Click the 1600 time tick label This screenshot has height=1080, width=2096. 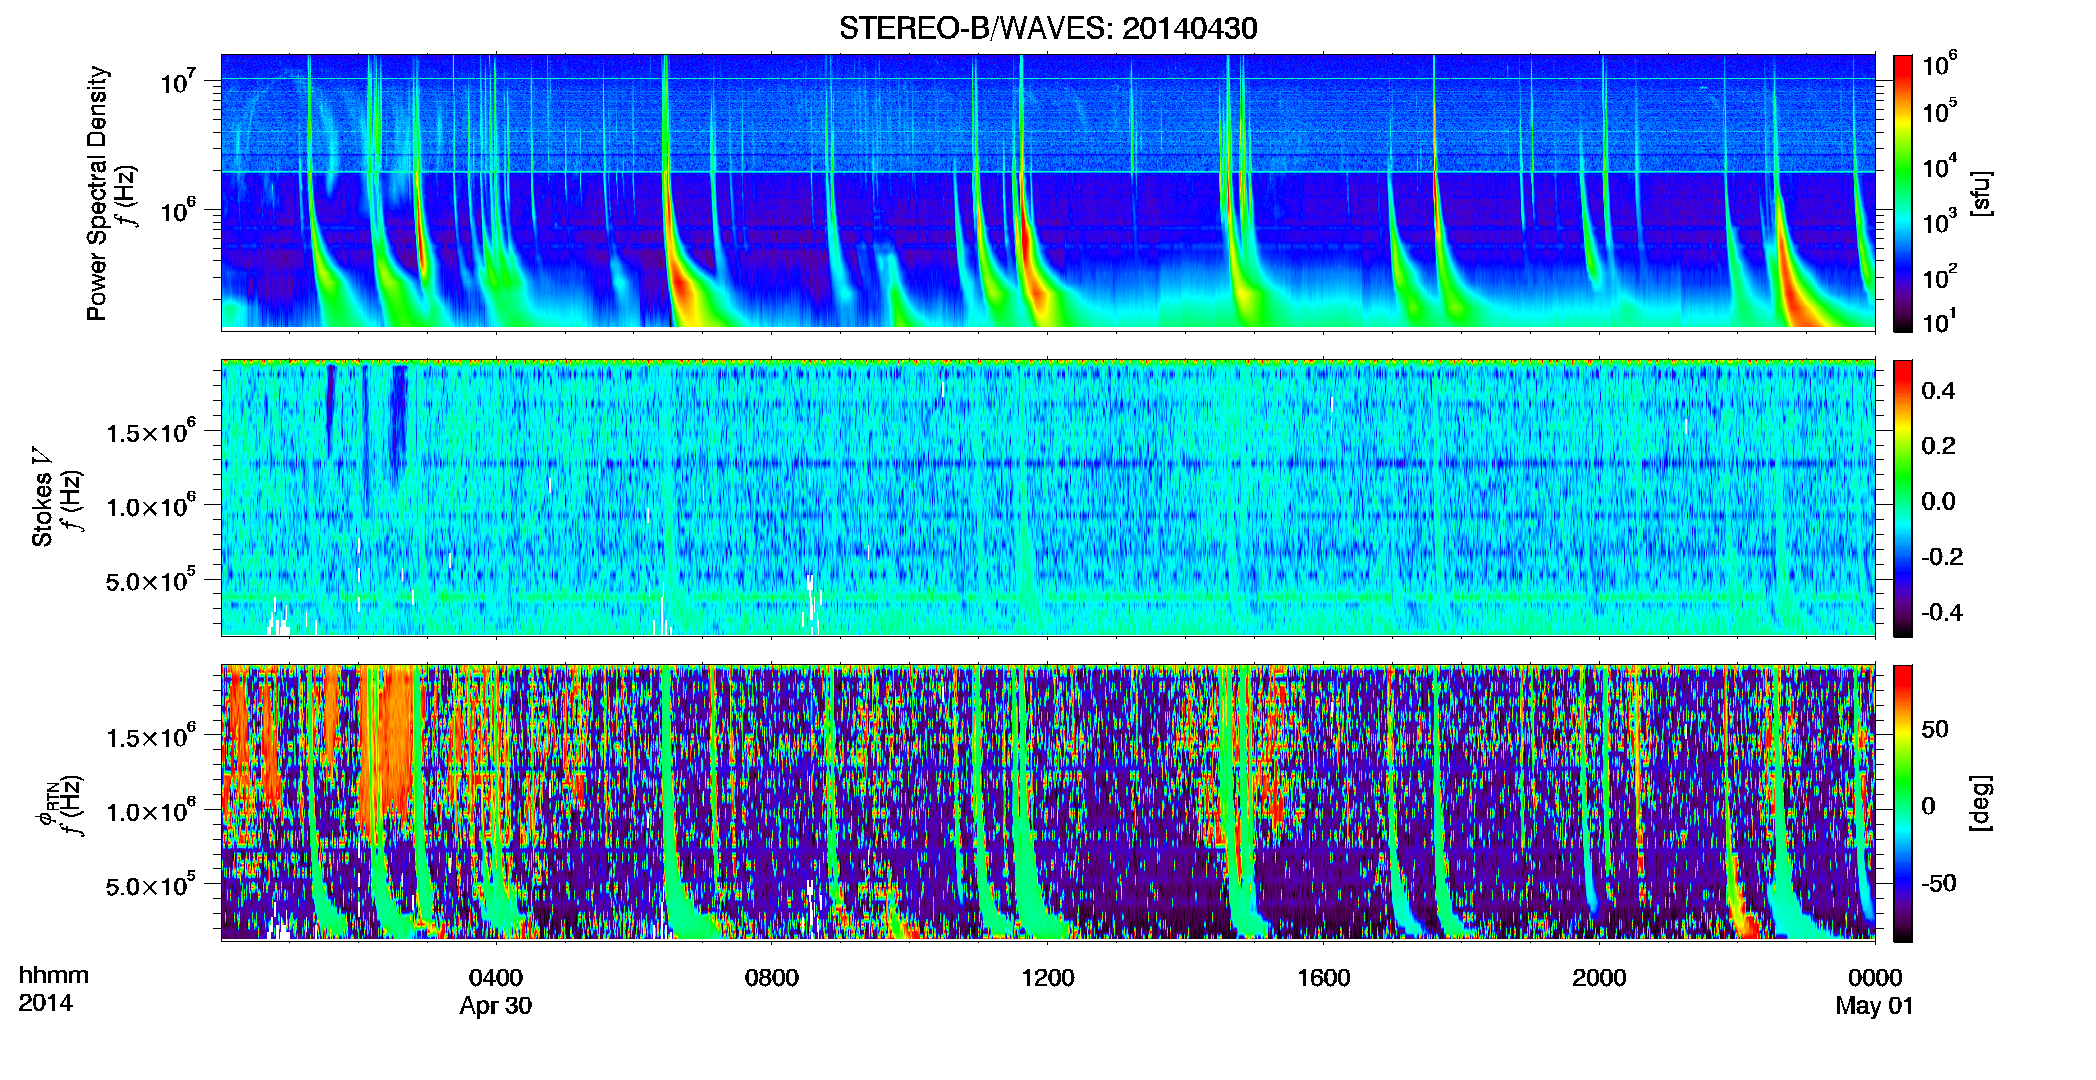(1324, 977)
